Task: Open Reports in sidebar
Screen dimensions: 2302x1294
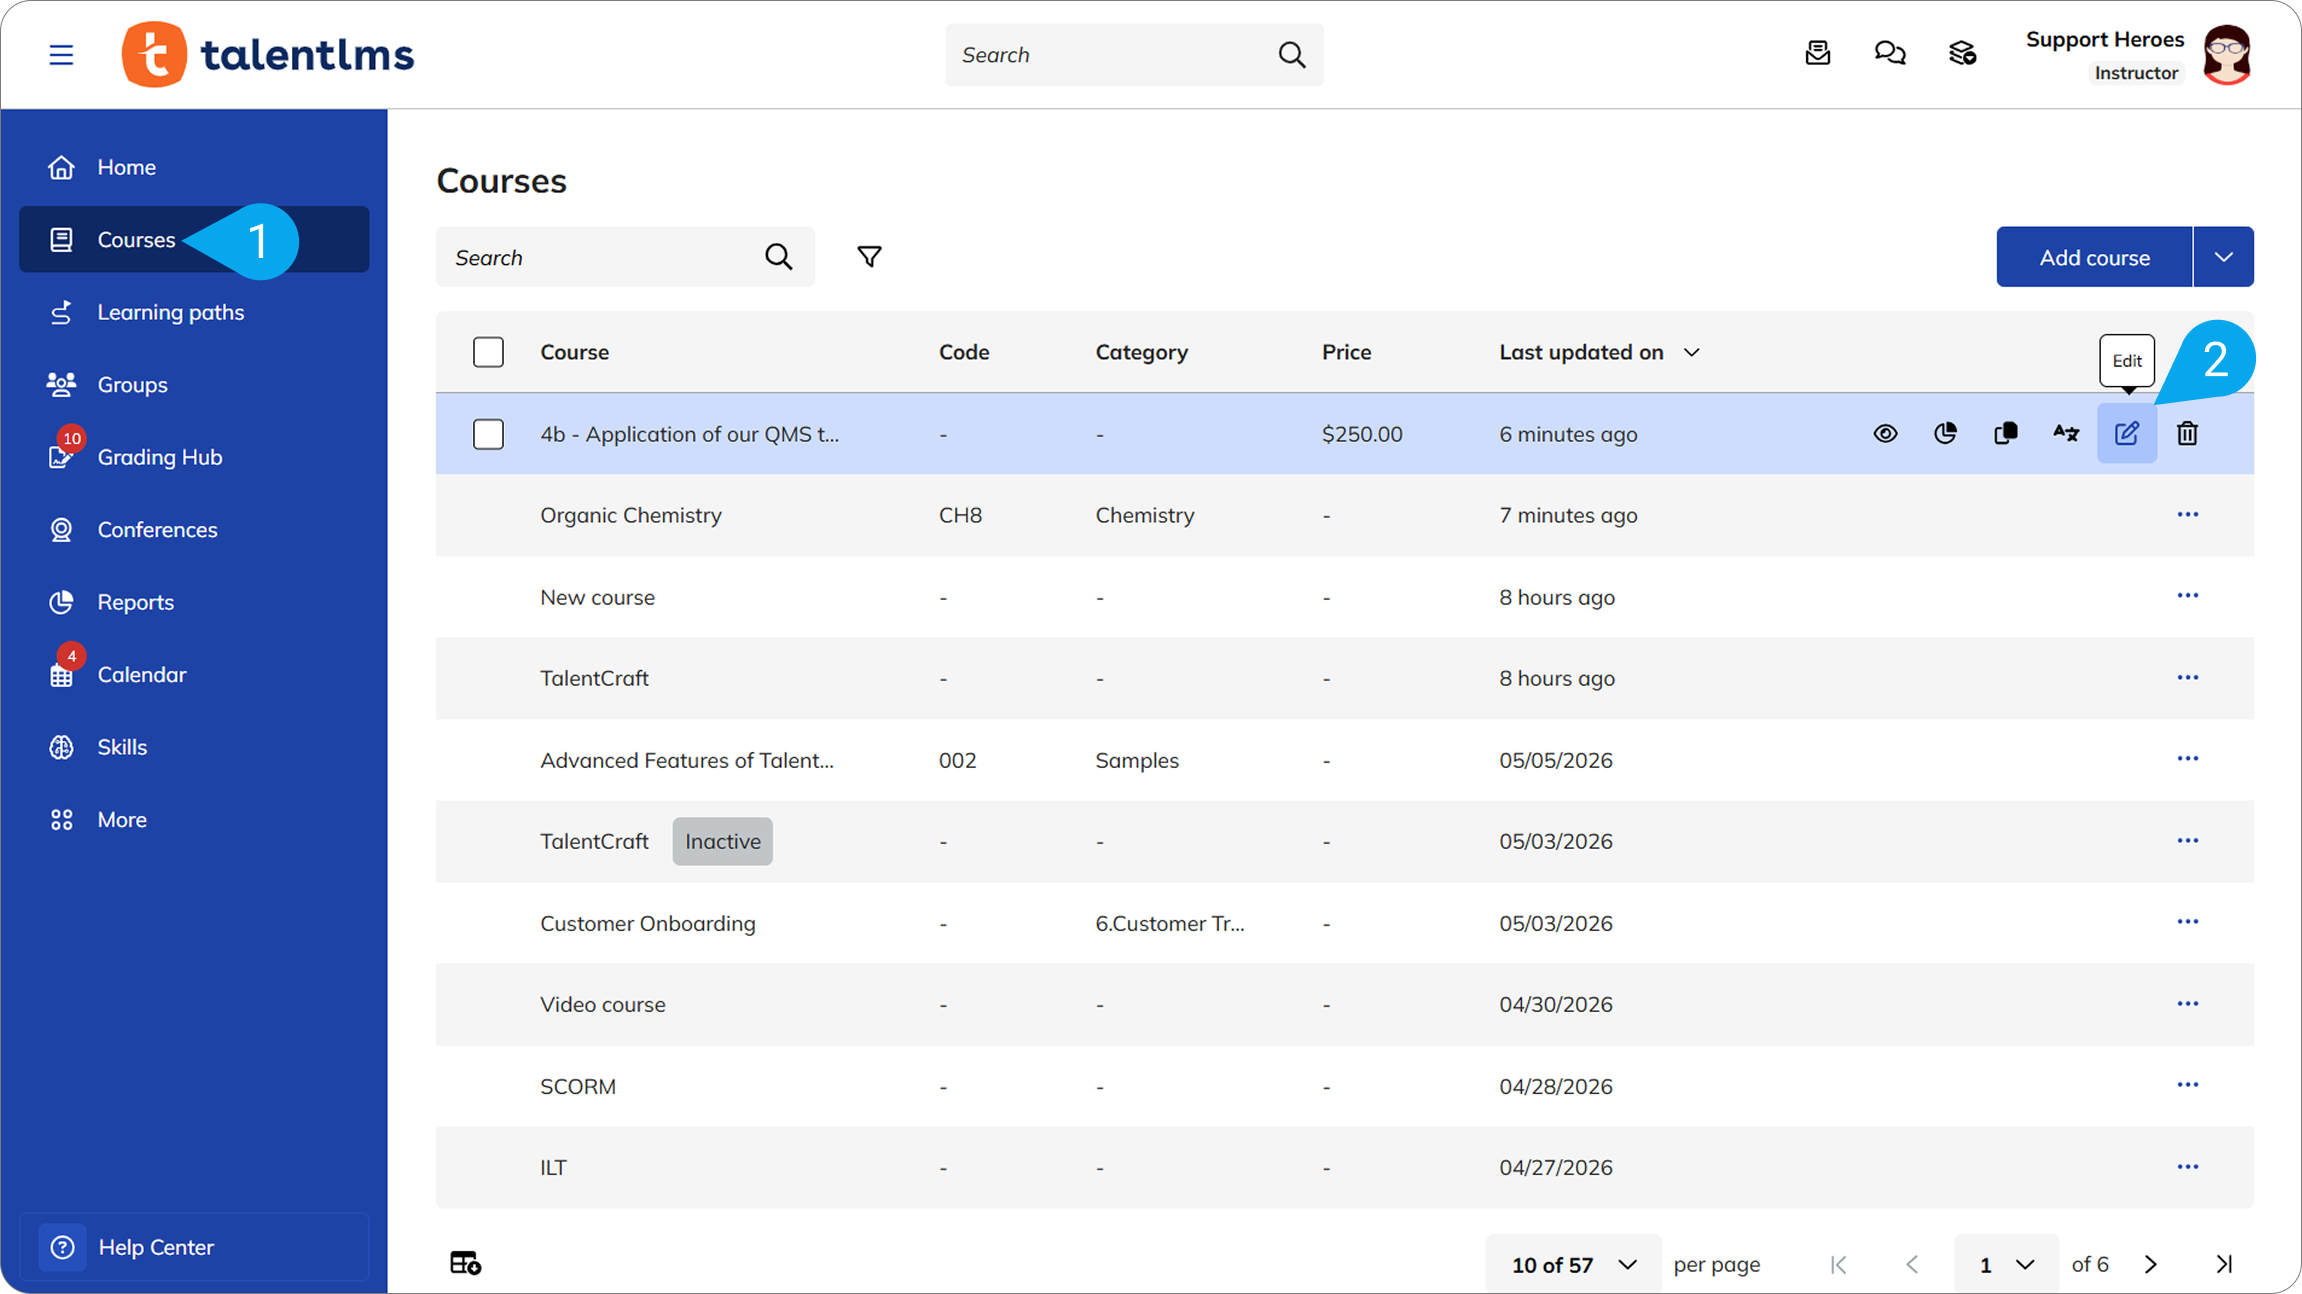Action: pos(195,602)
